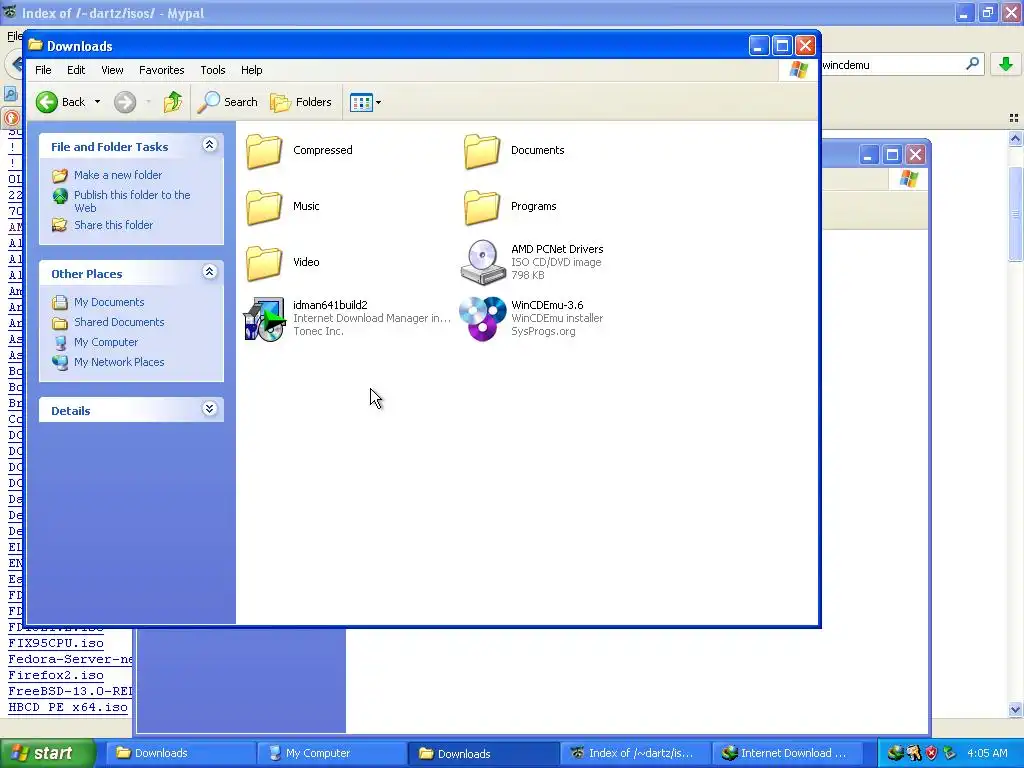
Task: Select the Music folder
Action: pos(283,206)
